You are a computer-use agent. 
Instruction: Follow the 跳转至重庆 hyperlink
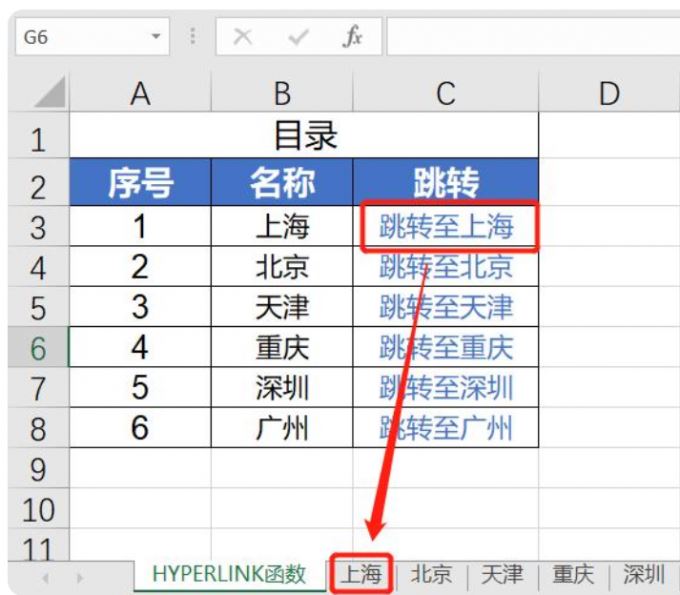click(x=446, y=347)
